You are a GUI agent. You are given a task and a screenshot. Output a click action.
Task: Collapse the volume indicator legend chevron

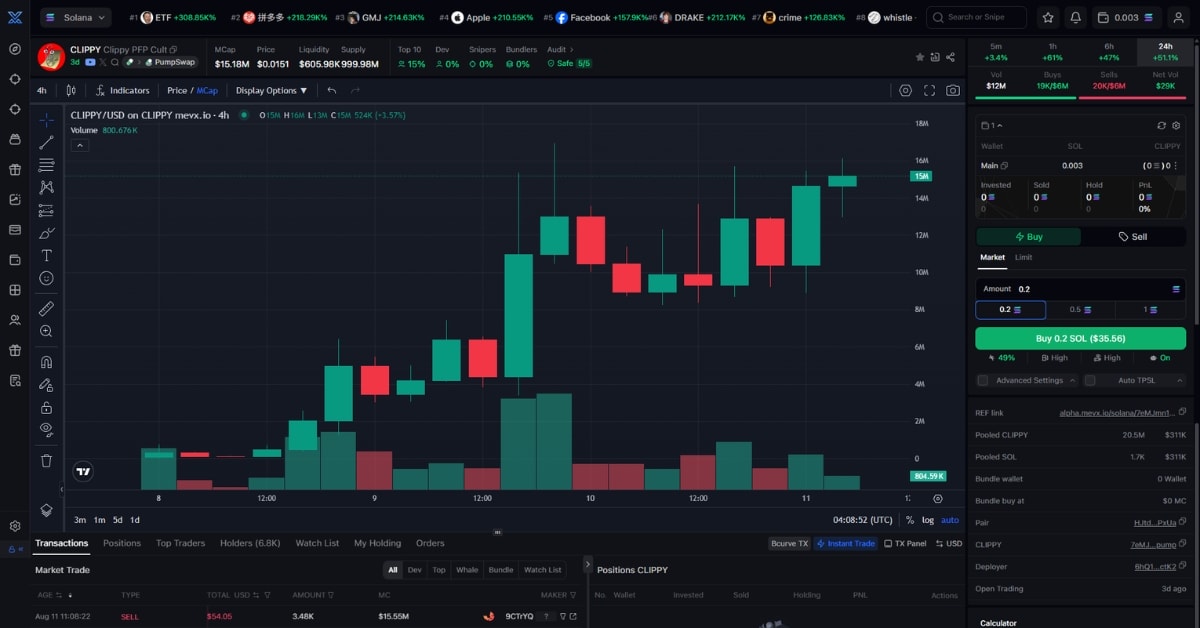tap(79, 145)
